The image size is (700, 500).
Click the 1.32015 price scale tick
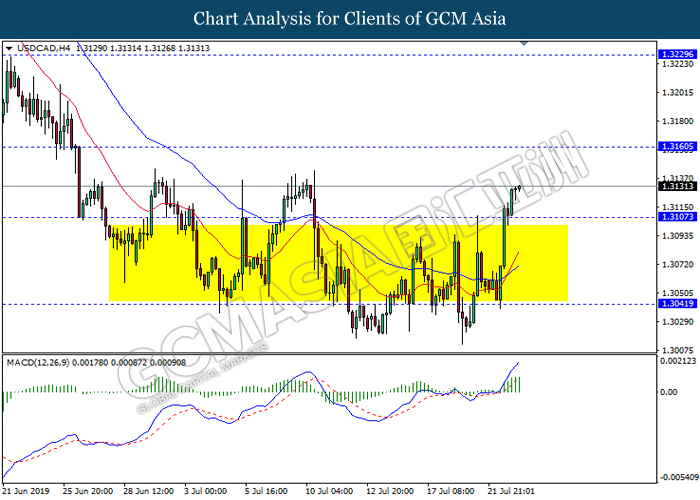point(677,92)
